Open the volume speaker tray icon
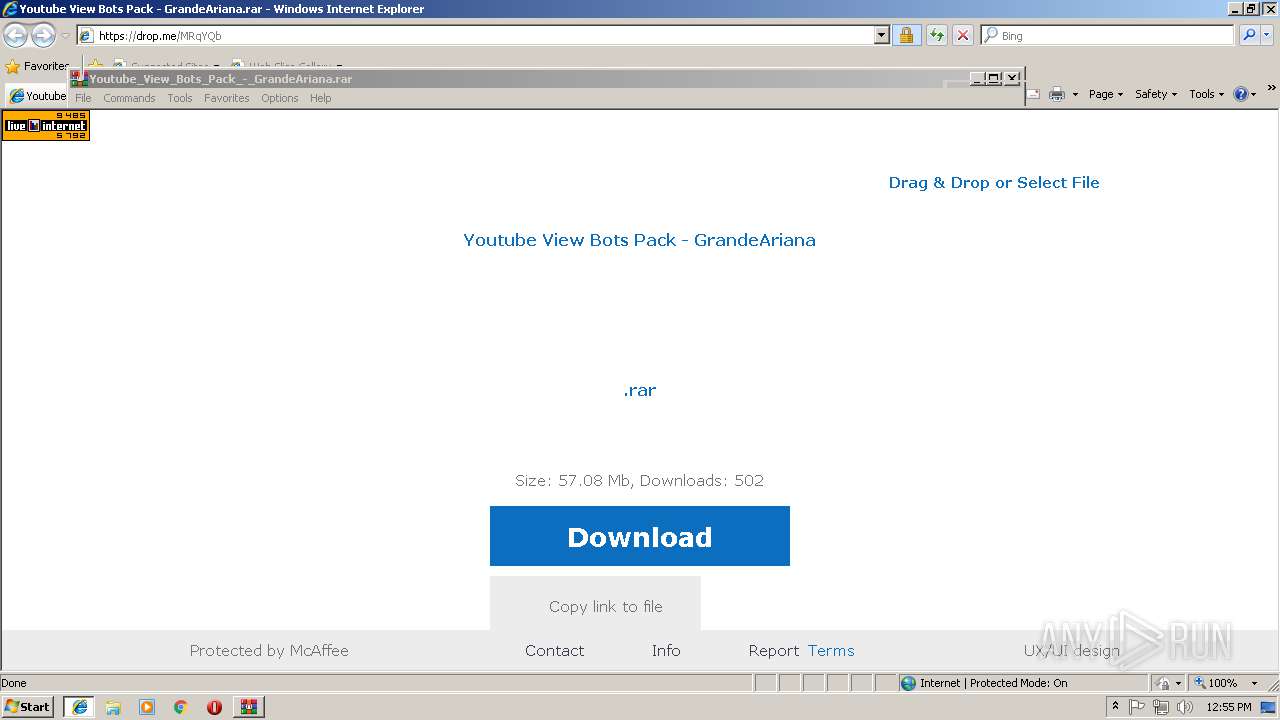This screenshot has width=1280, height=720. tap(1185, 707)
